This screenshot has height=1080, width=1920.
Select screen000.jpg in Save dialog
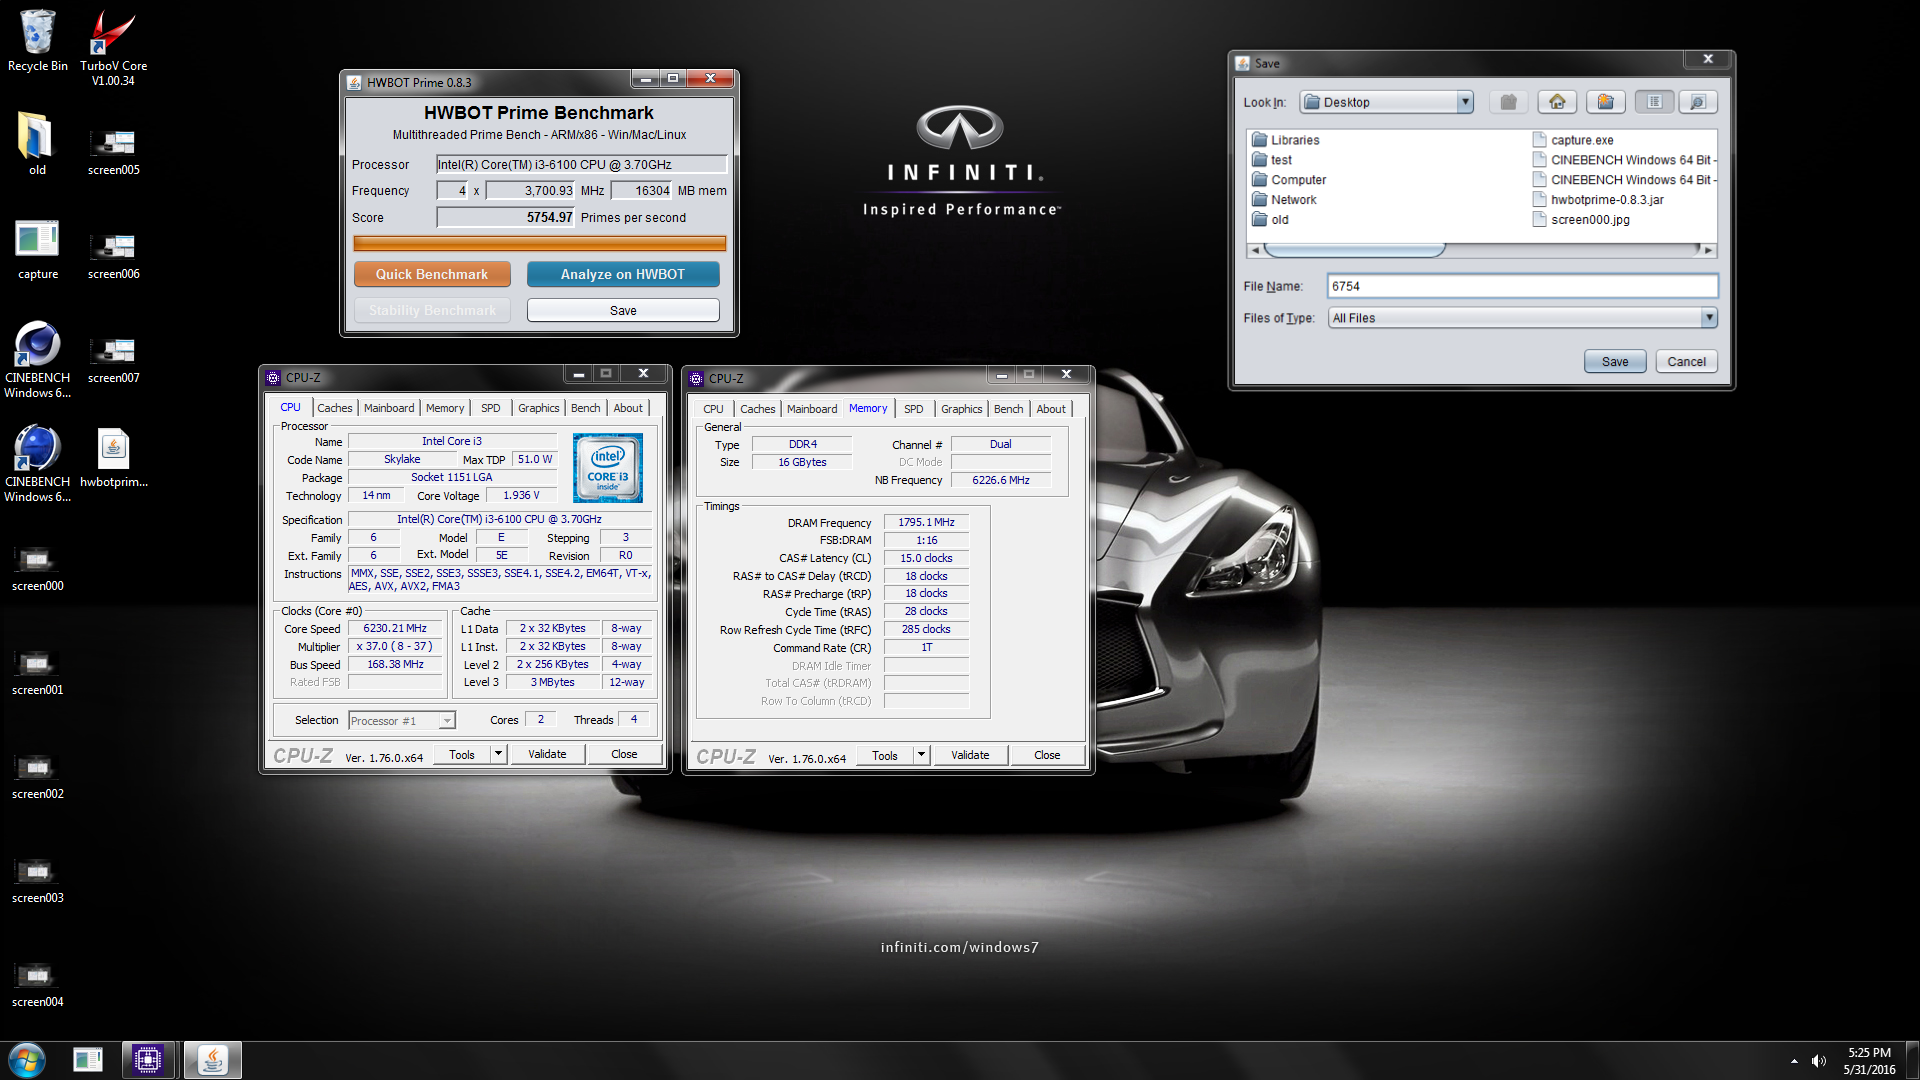1581,220
